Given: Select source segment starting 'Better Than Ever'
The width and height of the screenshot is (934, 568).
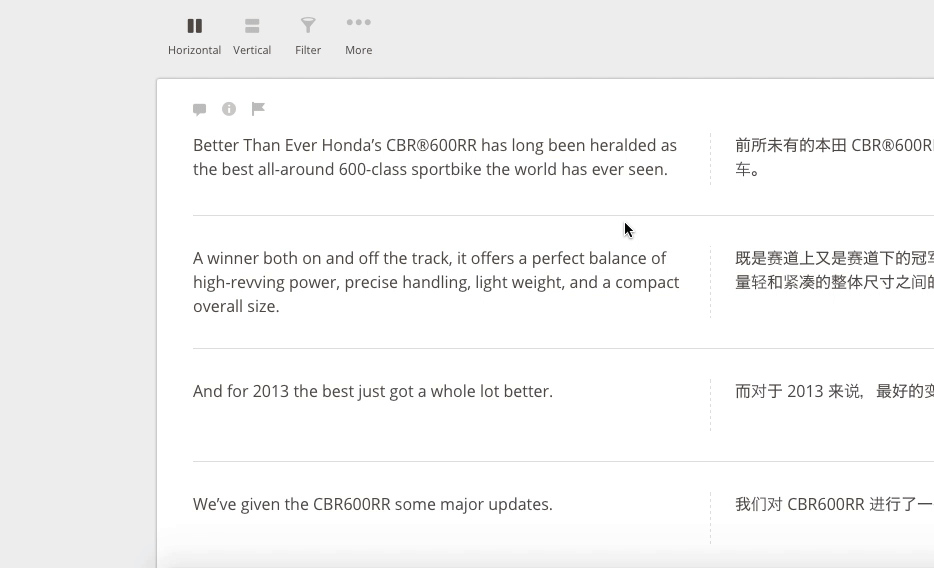Looking at the screenshot, I should [435, 157].
